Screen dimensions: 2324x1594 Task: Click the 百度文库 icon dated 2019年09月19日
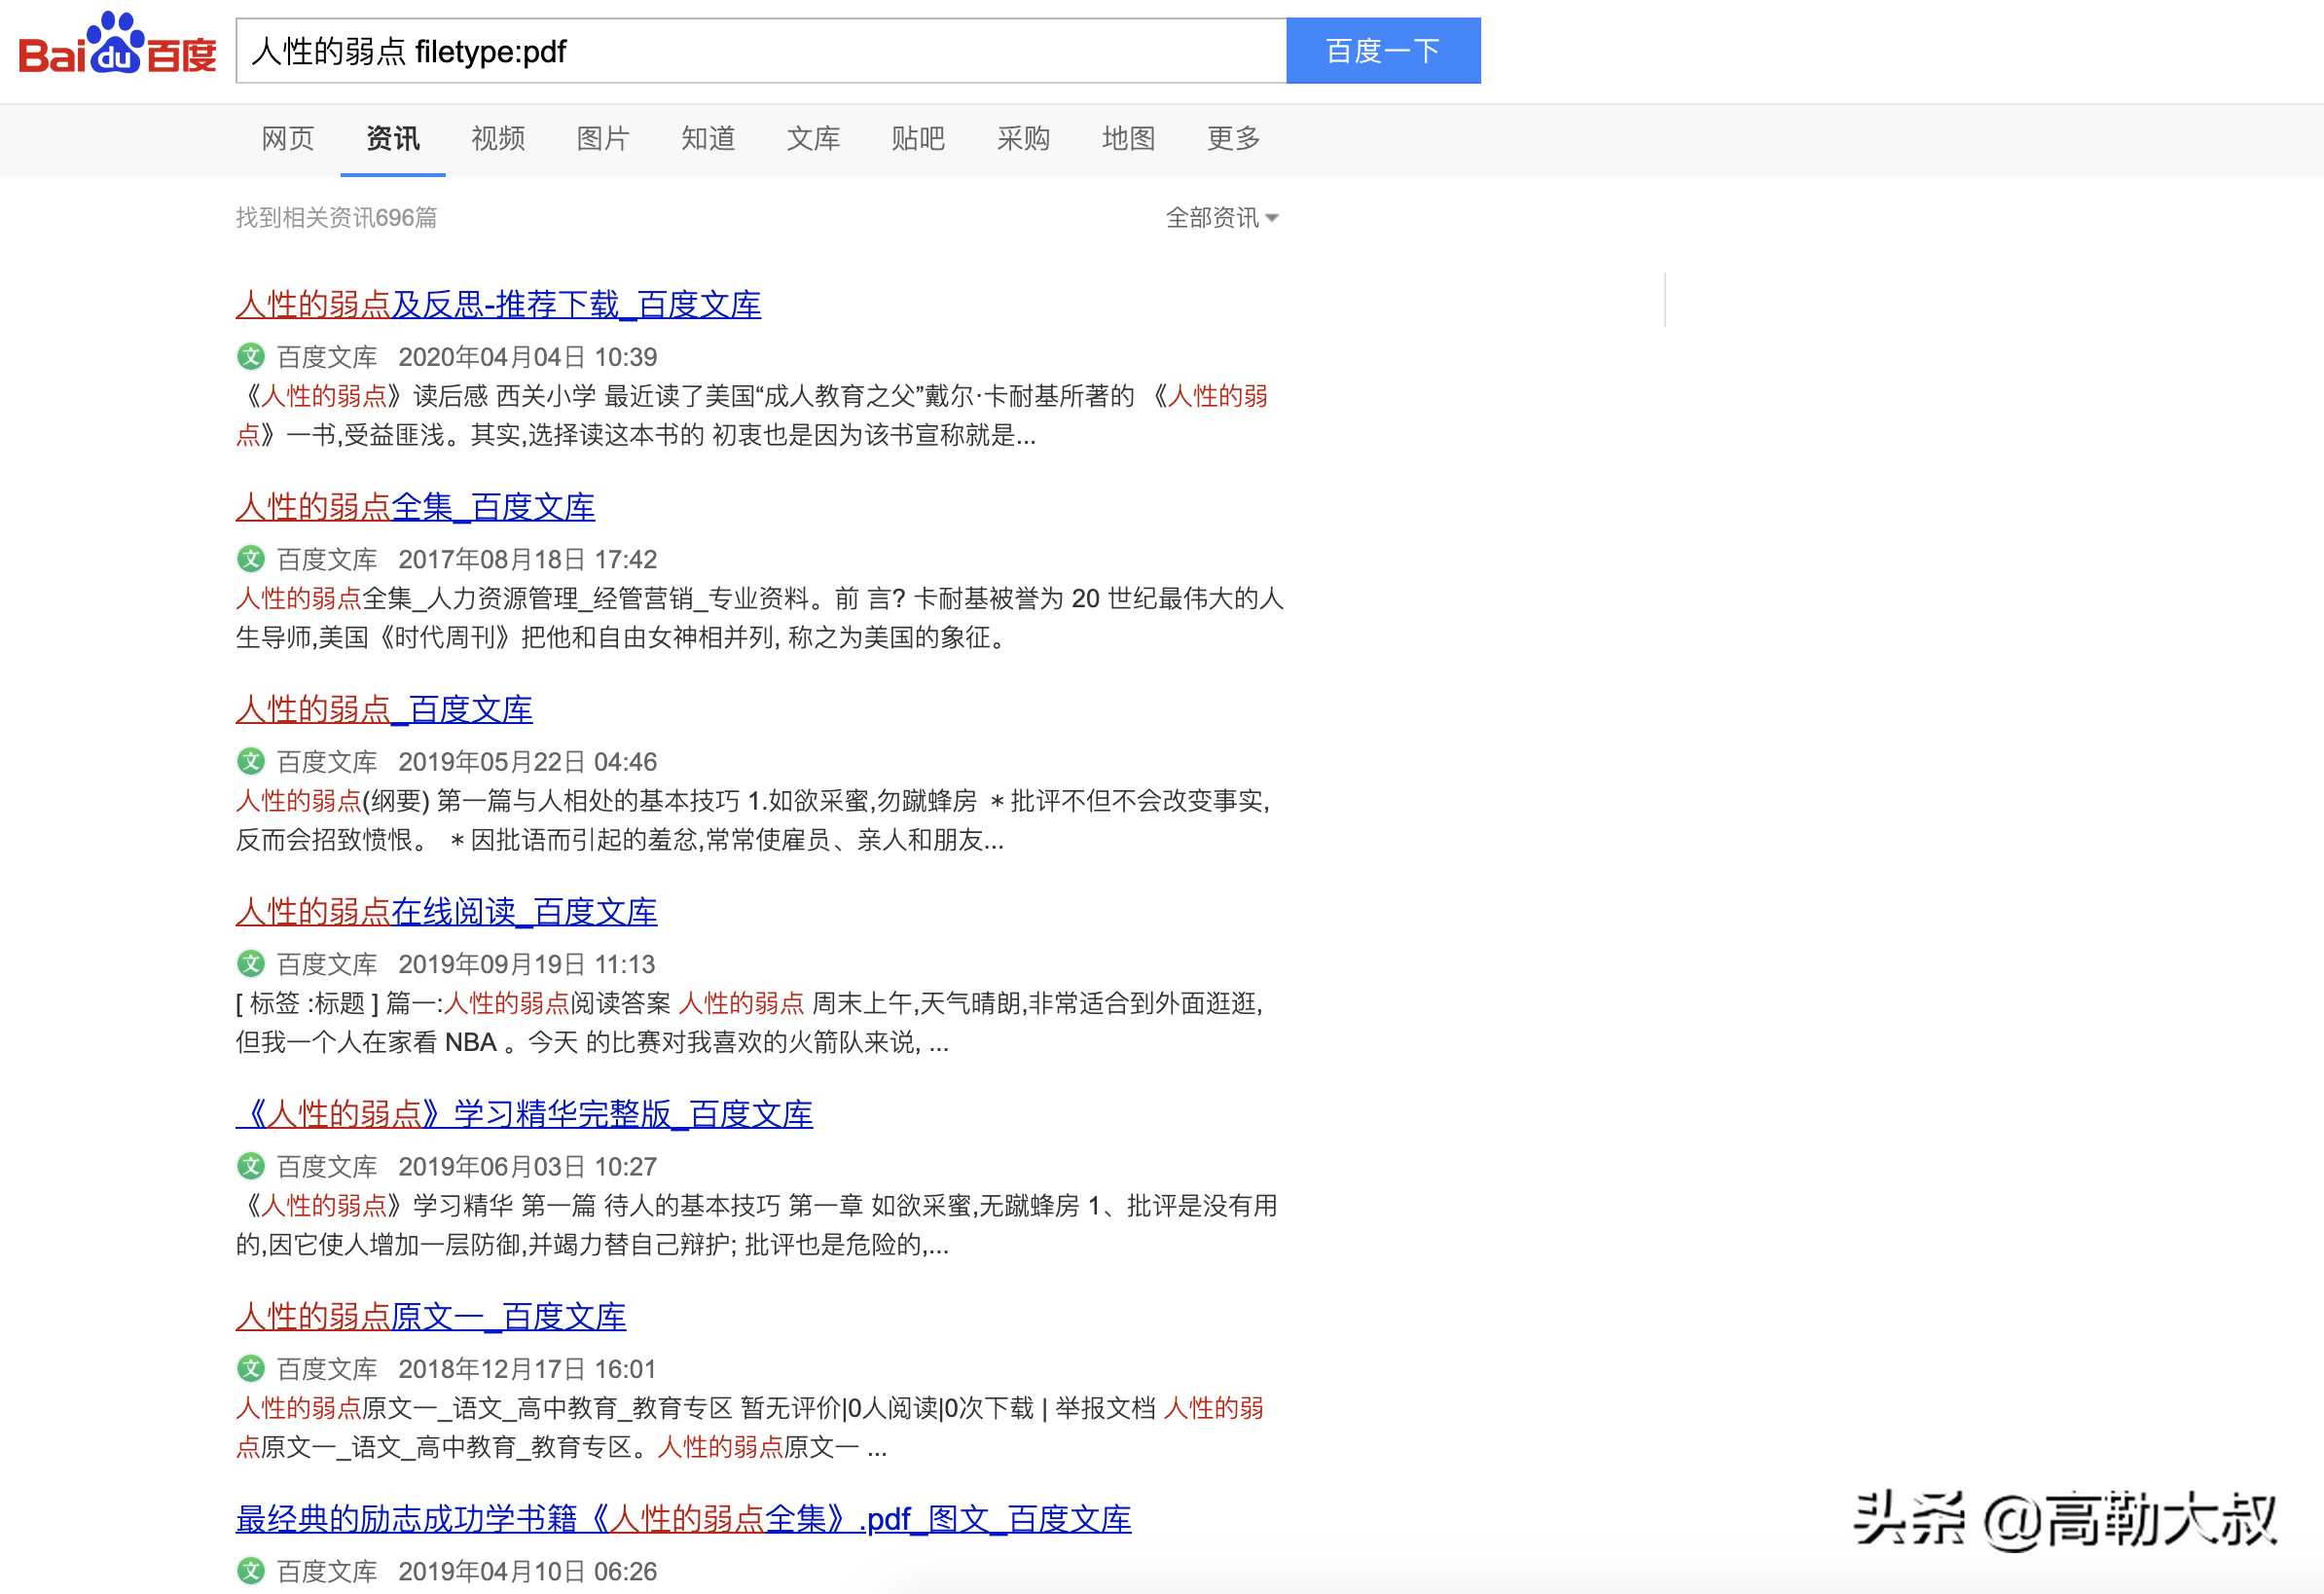[251, 964]
